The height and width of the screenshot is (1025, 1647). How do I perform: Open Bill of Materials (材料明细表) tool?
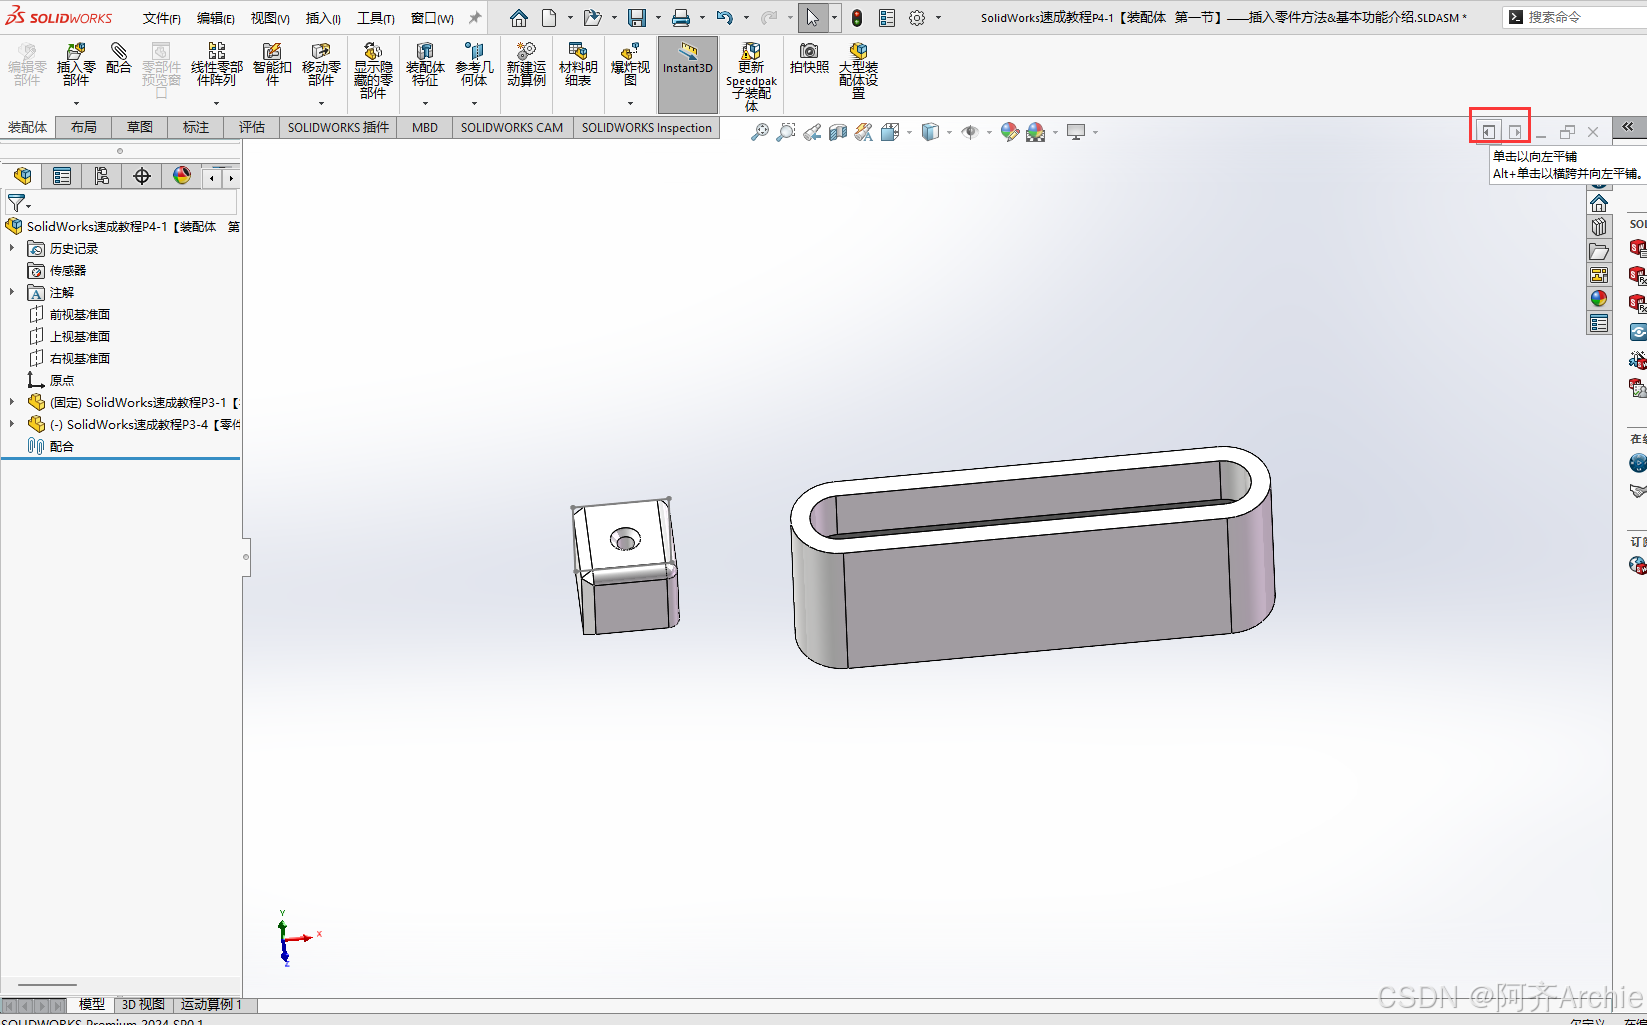coord(578,64)
